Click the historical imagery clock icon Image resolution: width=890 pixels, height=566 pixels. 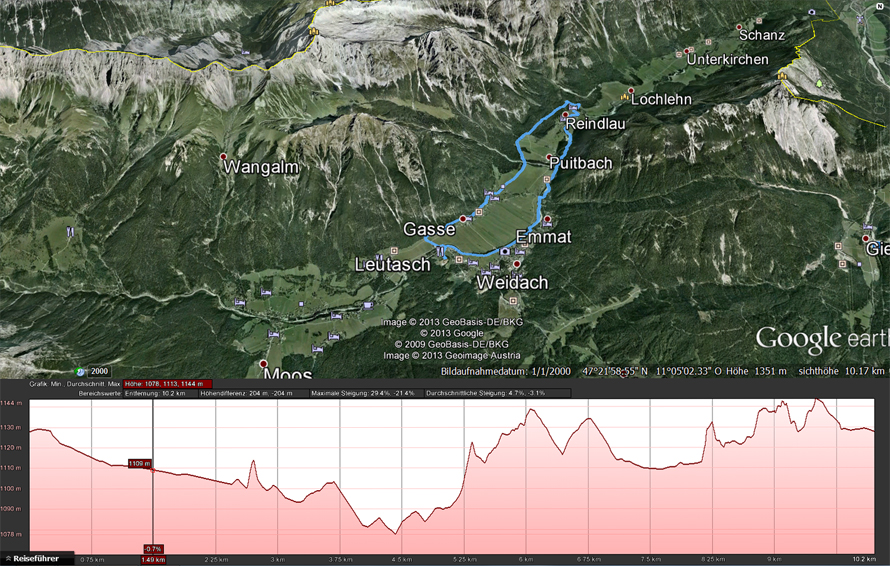[81, 372]
